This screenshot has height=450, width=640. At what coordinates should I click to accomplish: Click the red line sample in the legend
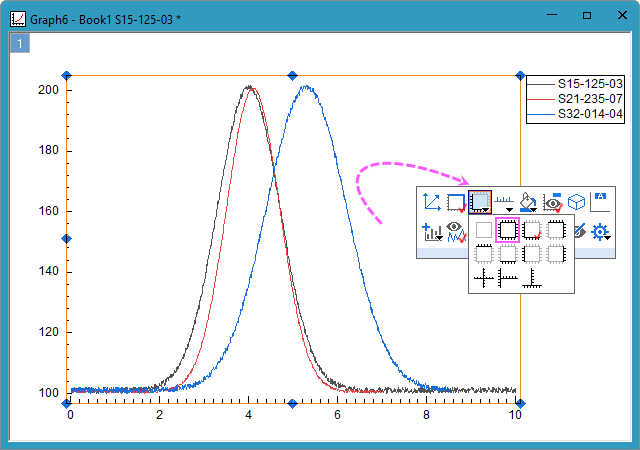click(x=541, y=99)
